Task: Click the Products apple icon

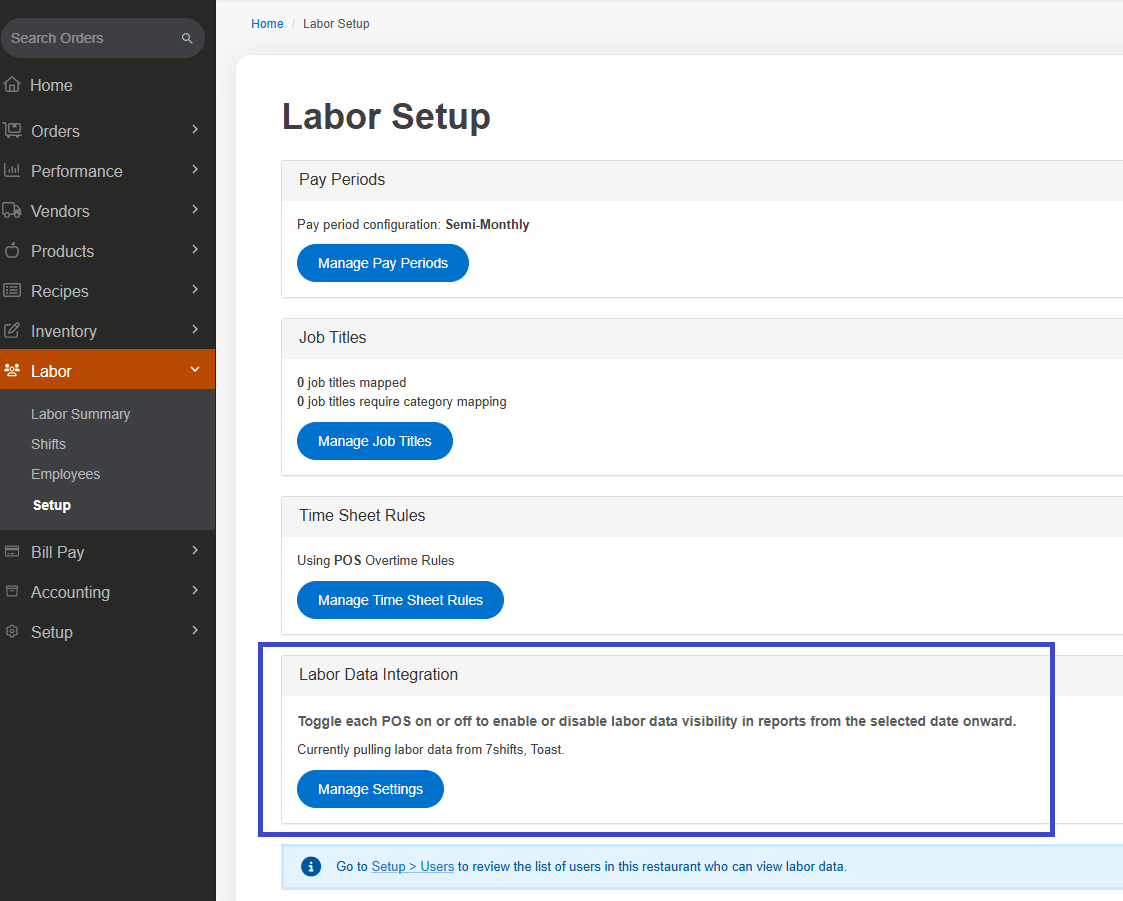Action: 13,251
